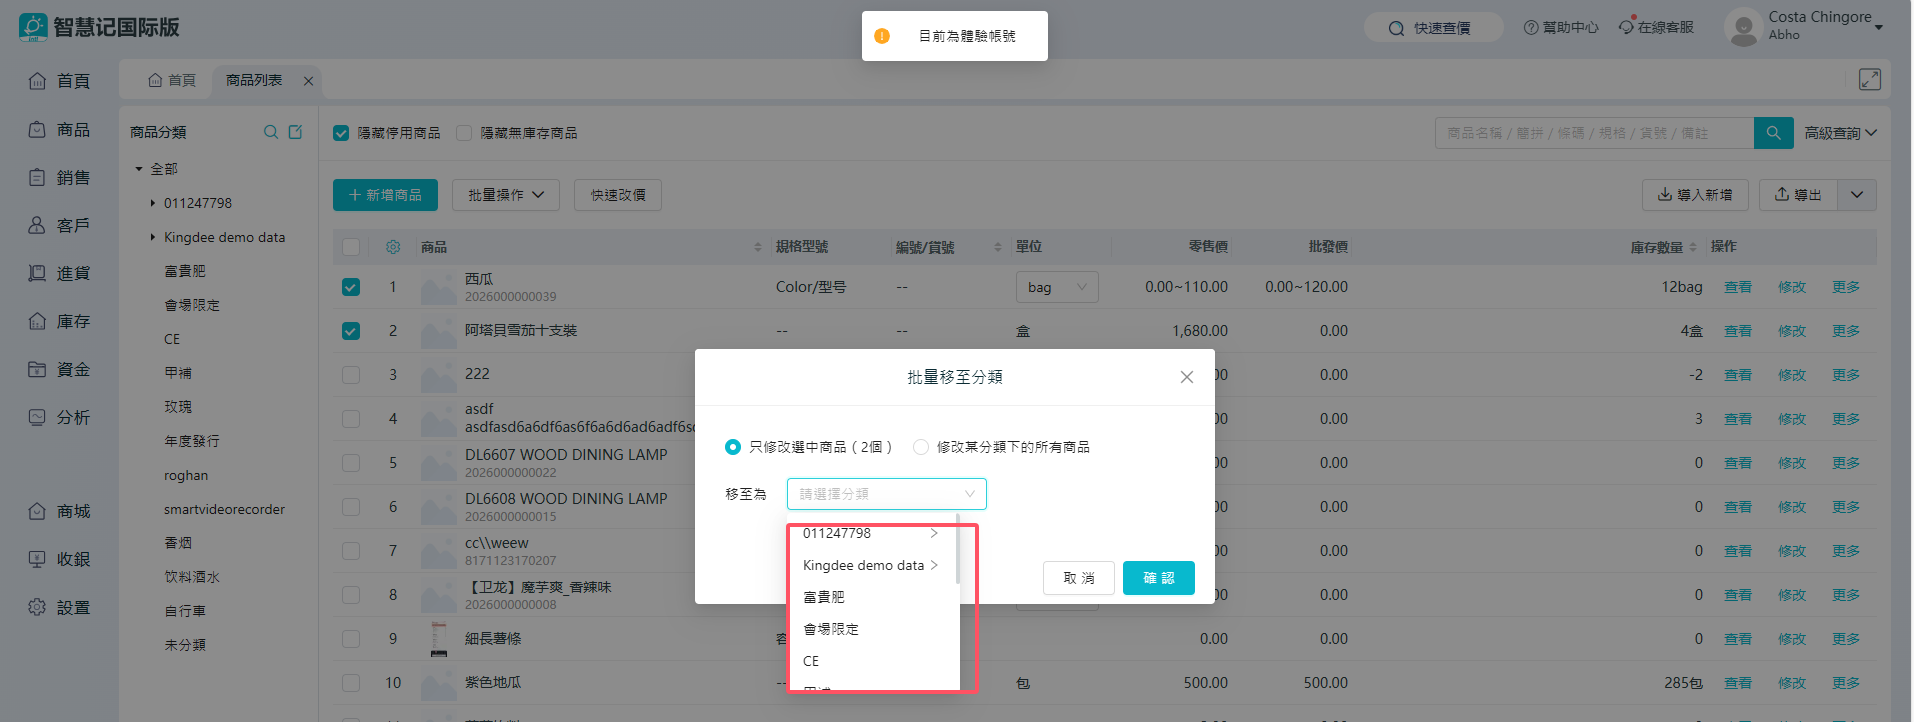
Task: Click the fullscreen expand icon
Action: coord(1869,80)
